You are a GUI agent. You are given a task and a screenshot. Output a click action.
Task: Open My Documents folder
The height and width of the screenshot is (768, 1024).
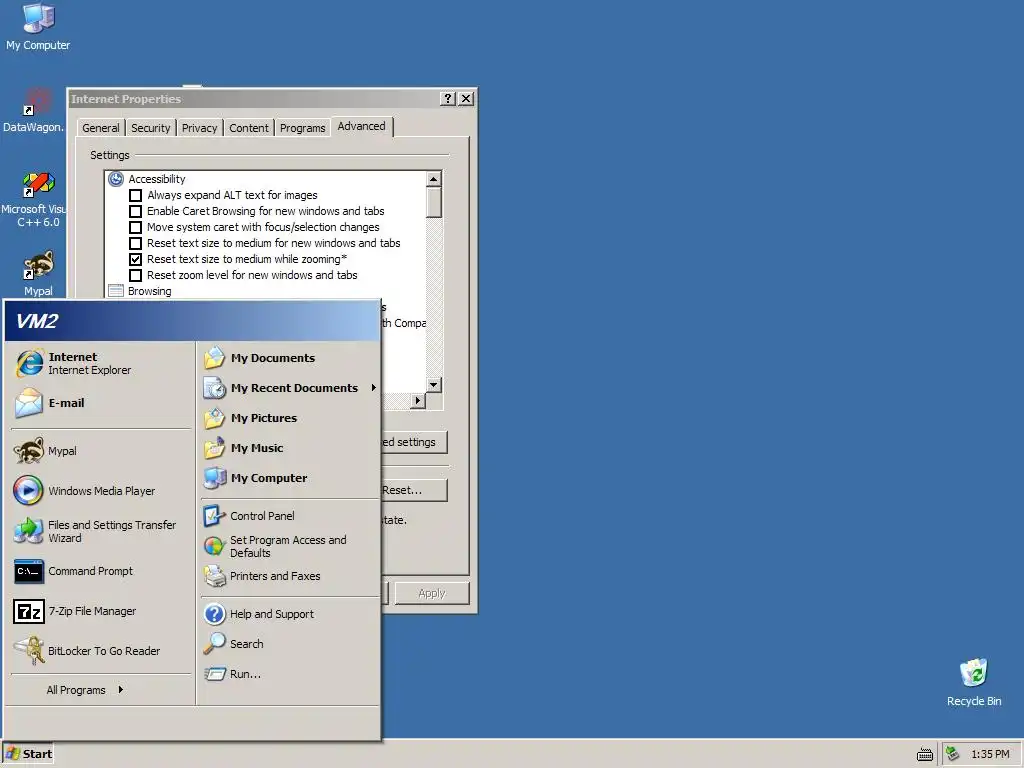(290, 358)
